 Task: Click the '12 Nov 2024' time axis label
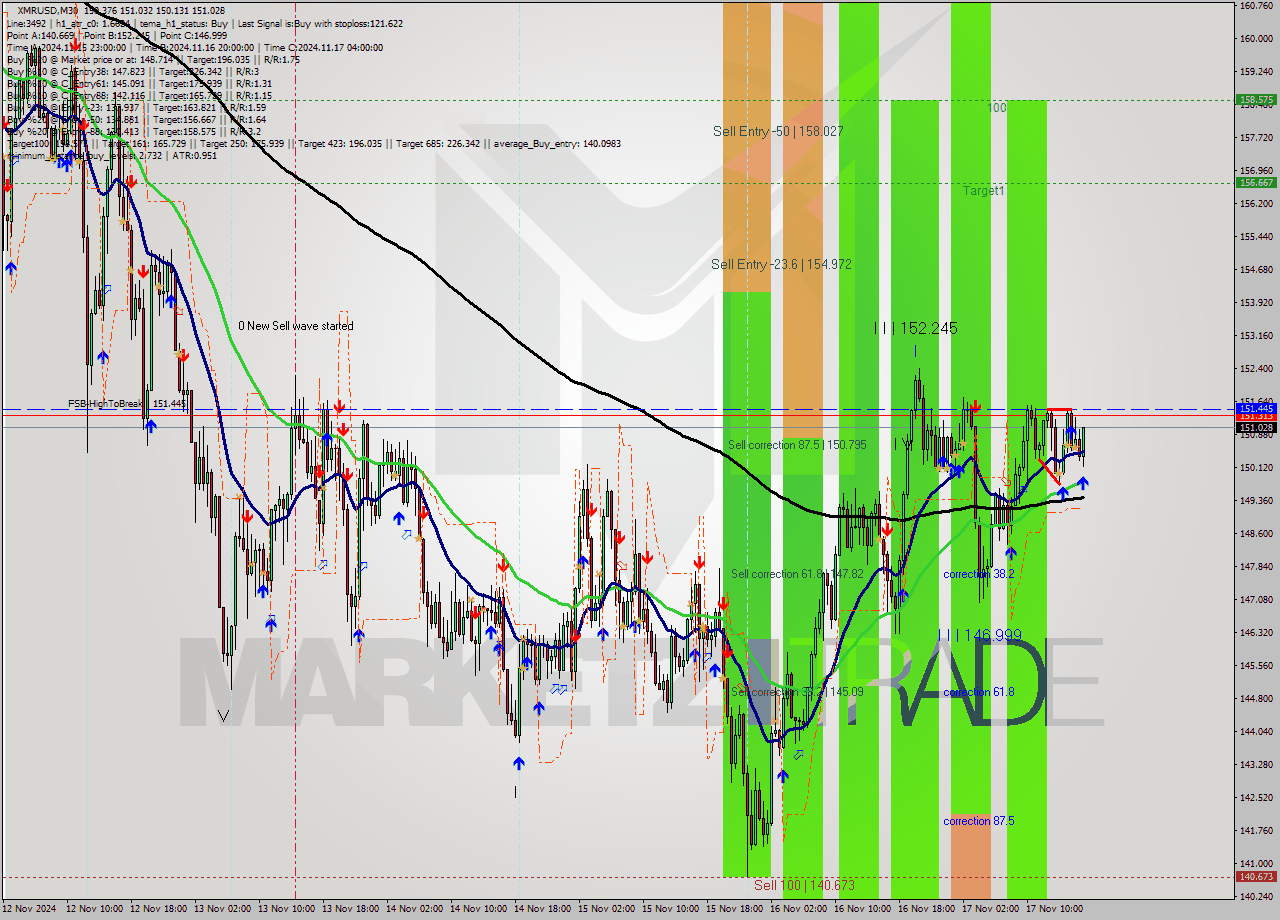pos(30,909)
